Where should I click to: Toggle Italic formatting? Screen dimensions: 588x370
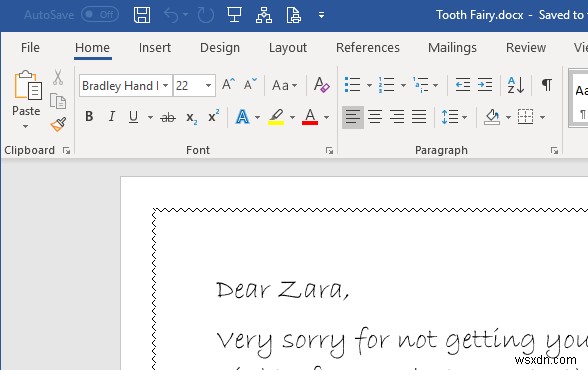coord(111,117)
